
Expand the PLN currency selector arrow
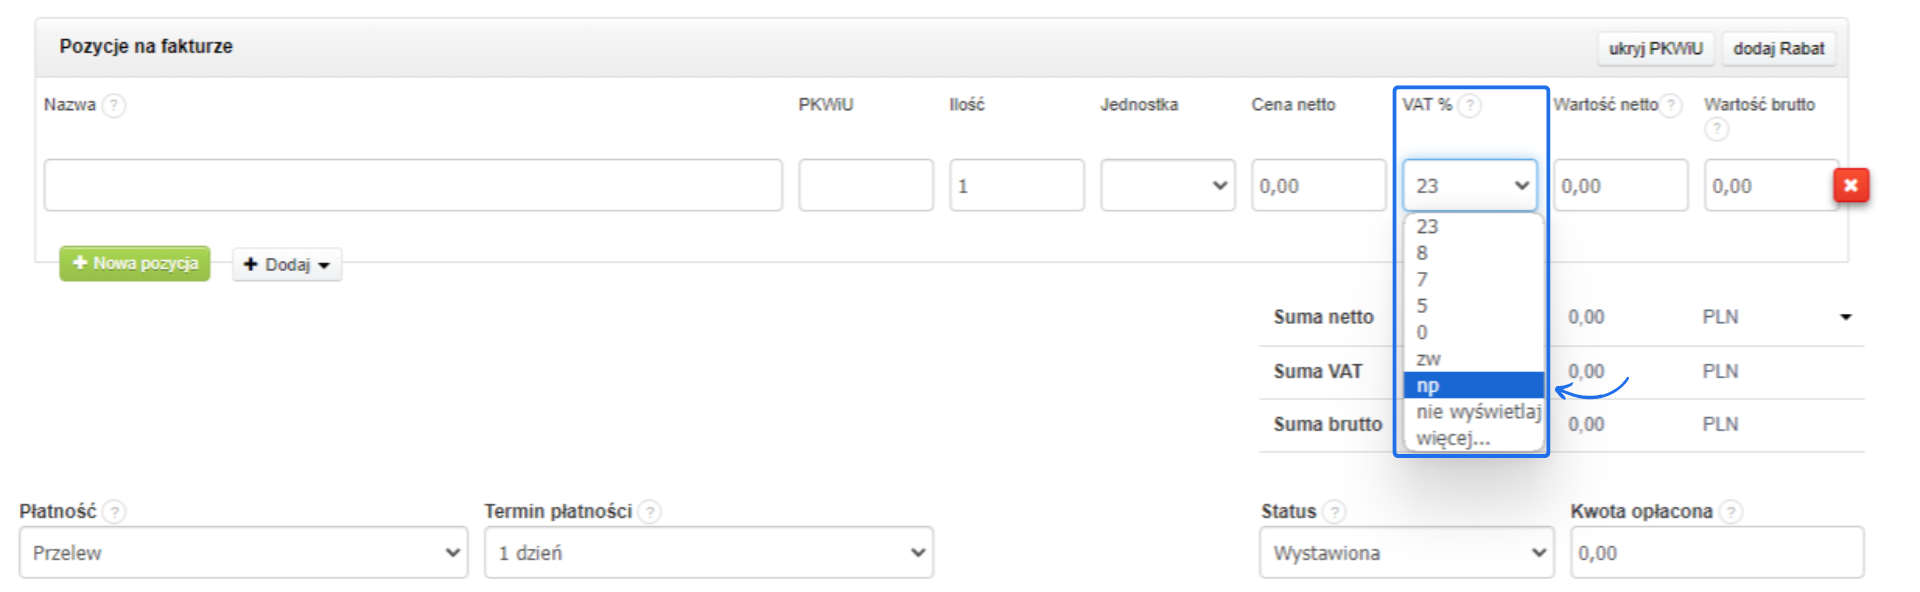[x=1845, y=317]
